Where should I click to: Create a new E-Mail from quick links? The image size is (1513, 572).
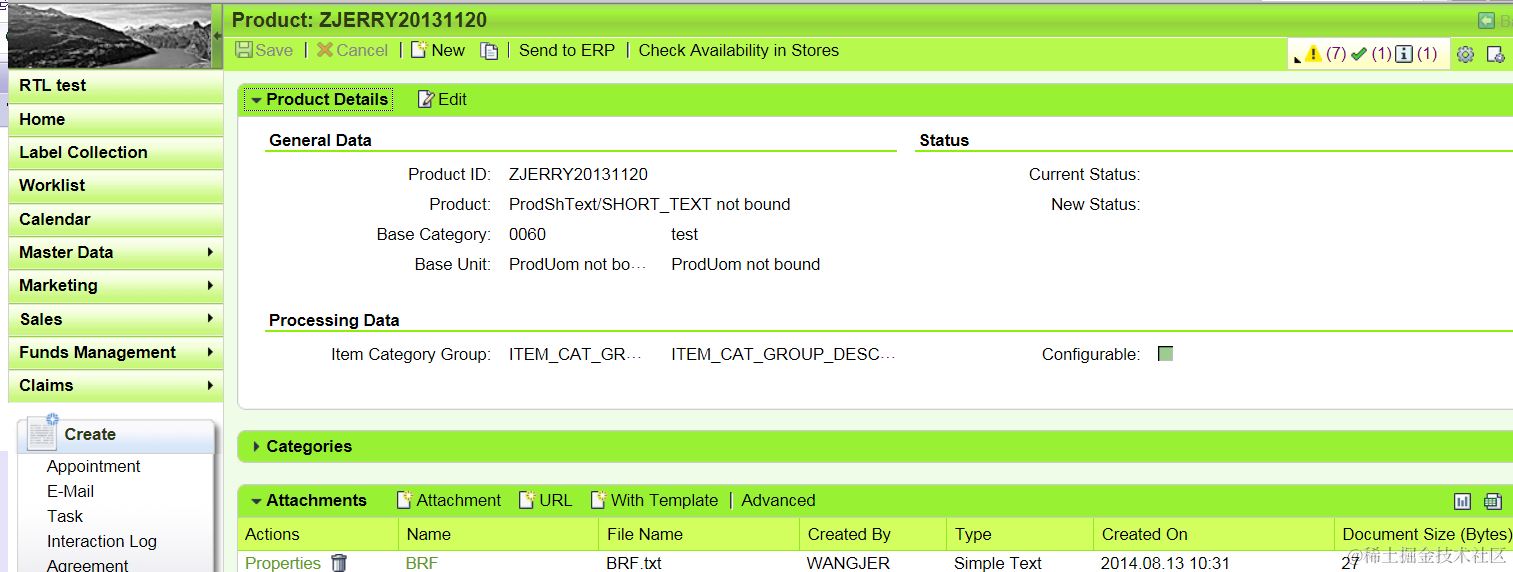point(70,491)
